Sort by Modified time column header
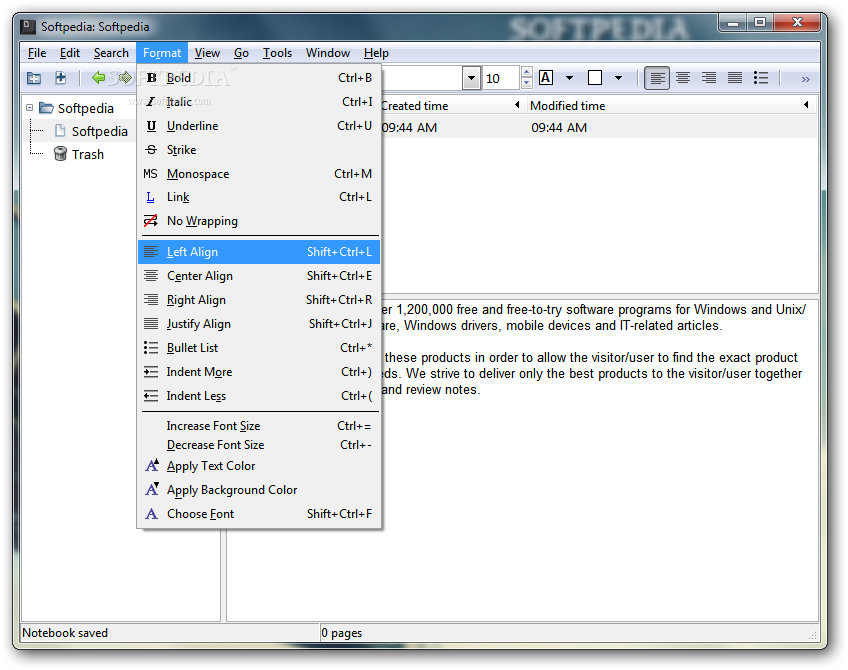 [x=670, y=105]
